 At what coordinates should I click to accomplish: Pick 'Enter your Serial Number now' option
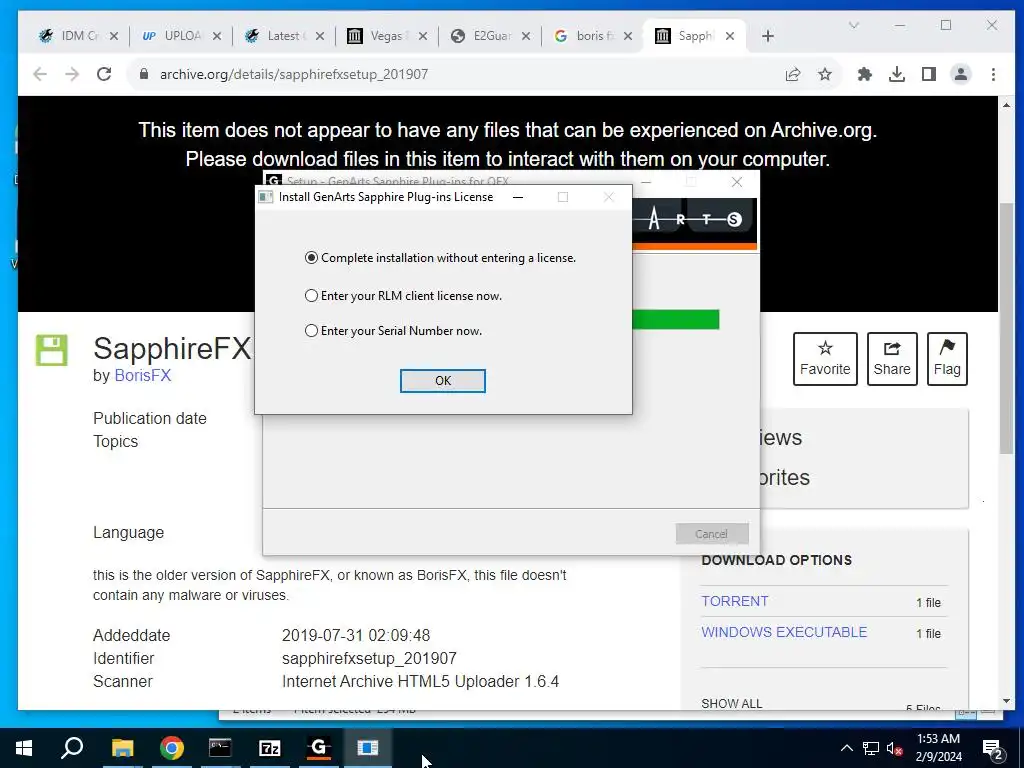(x=394, y=331)
